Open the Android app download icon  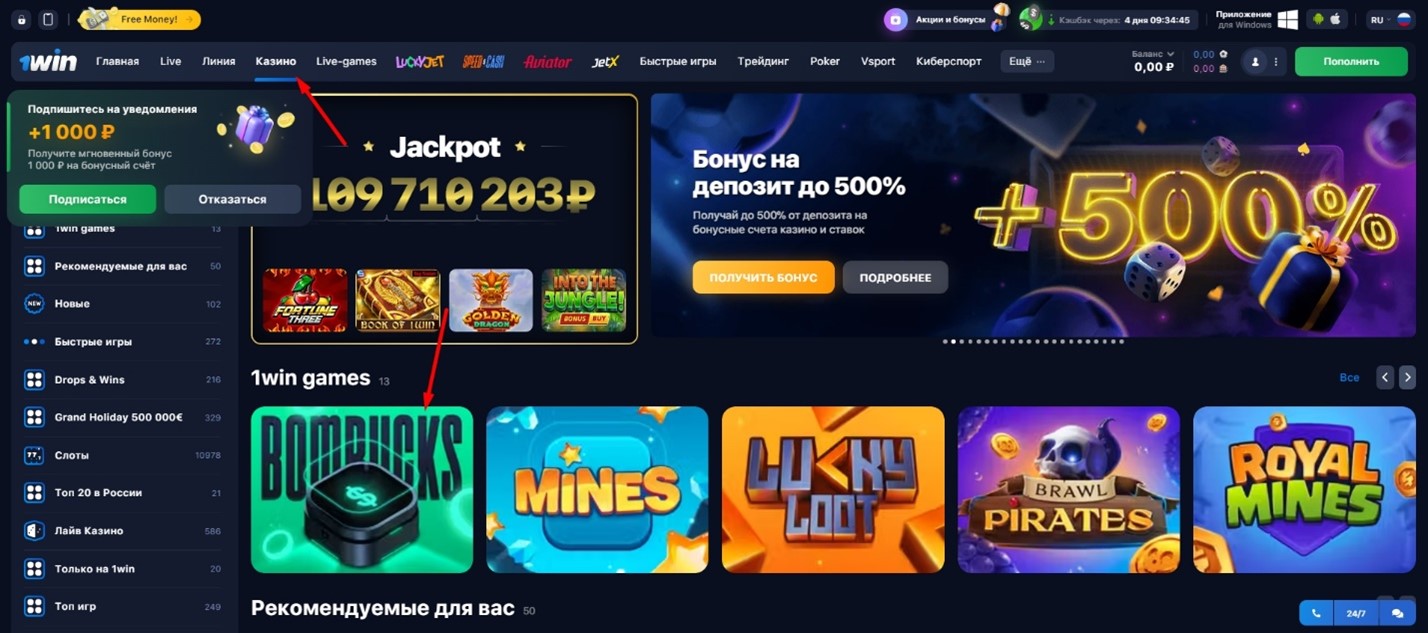pos(1317,19)
